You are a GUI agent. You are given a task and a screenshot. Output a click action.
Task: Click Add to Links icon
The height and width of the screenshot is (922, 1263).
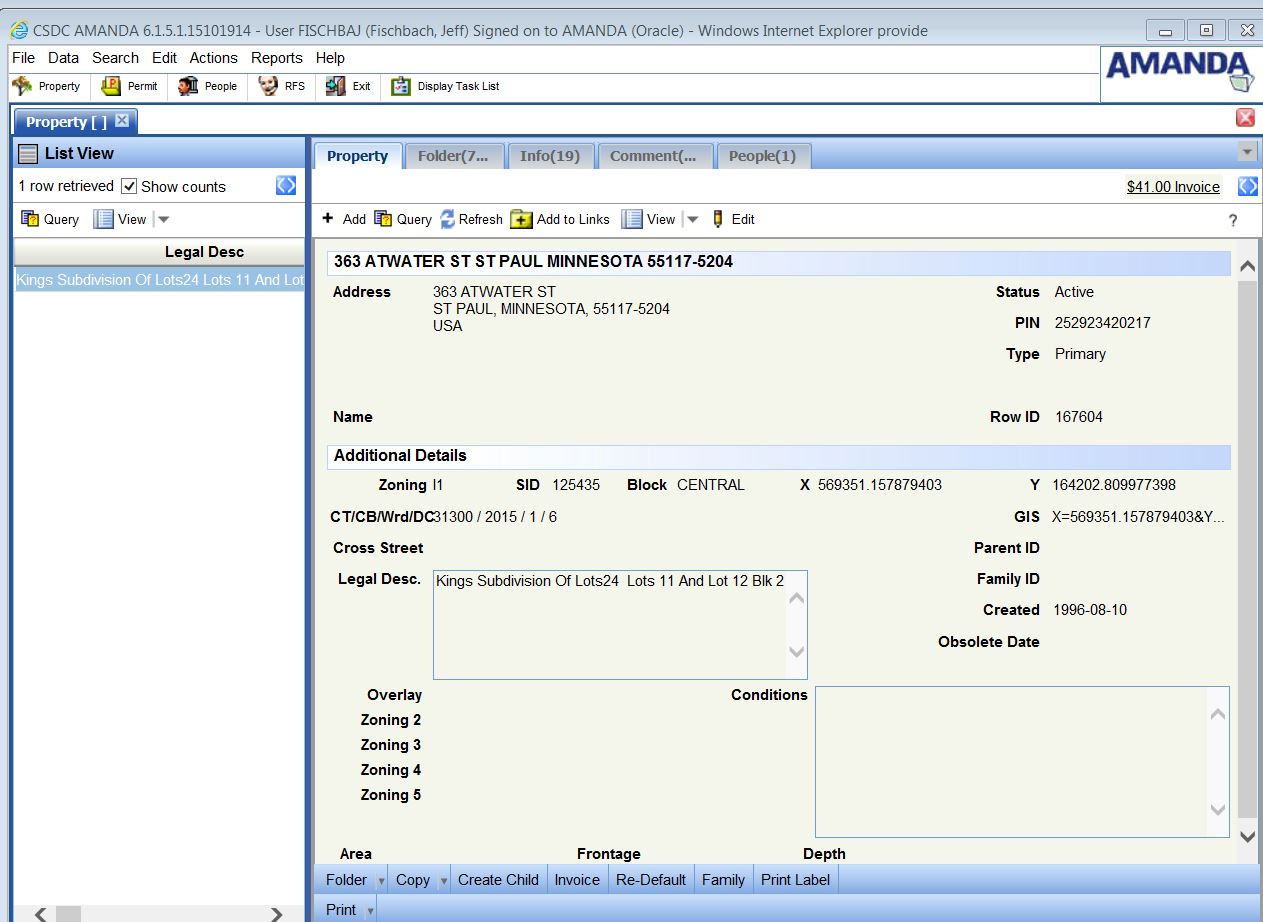click(x=521, y=220)
